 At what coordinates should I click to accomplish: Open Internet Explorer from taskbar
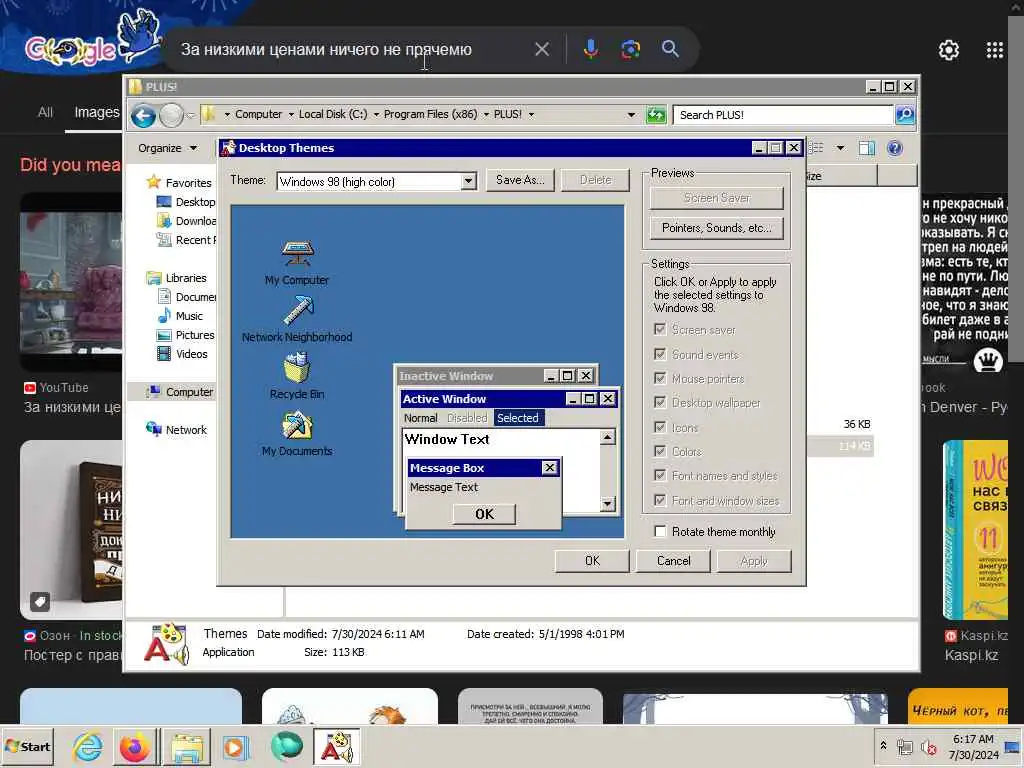point(87,746)
